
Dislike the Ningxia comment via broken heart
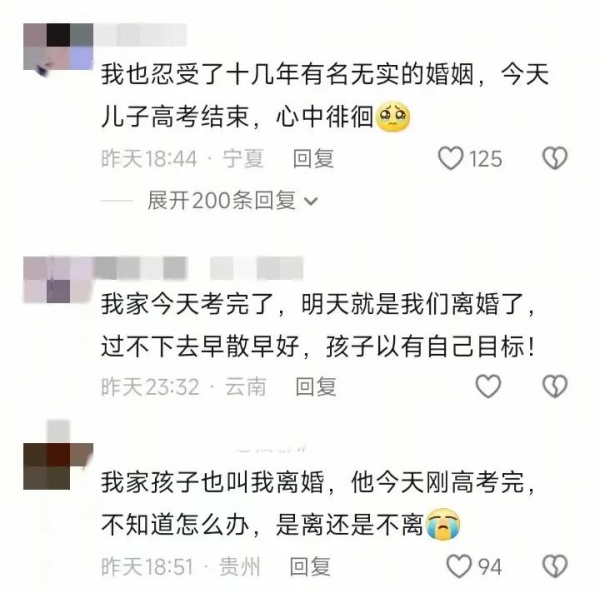click(x=555, y=158)
